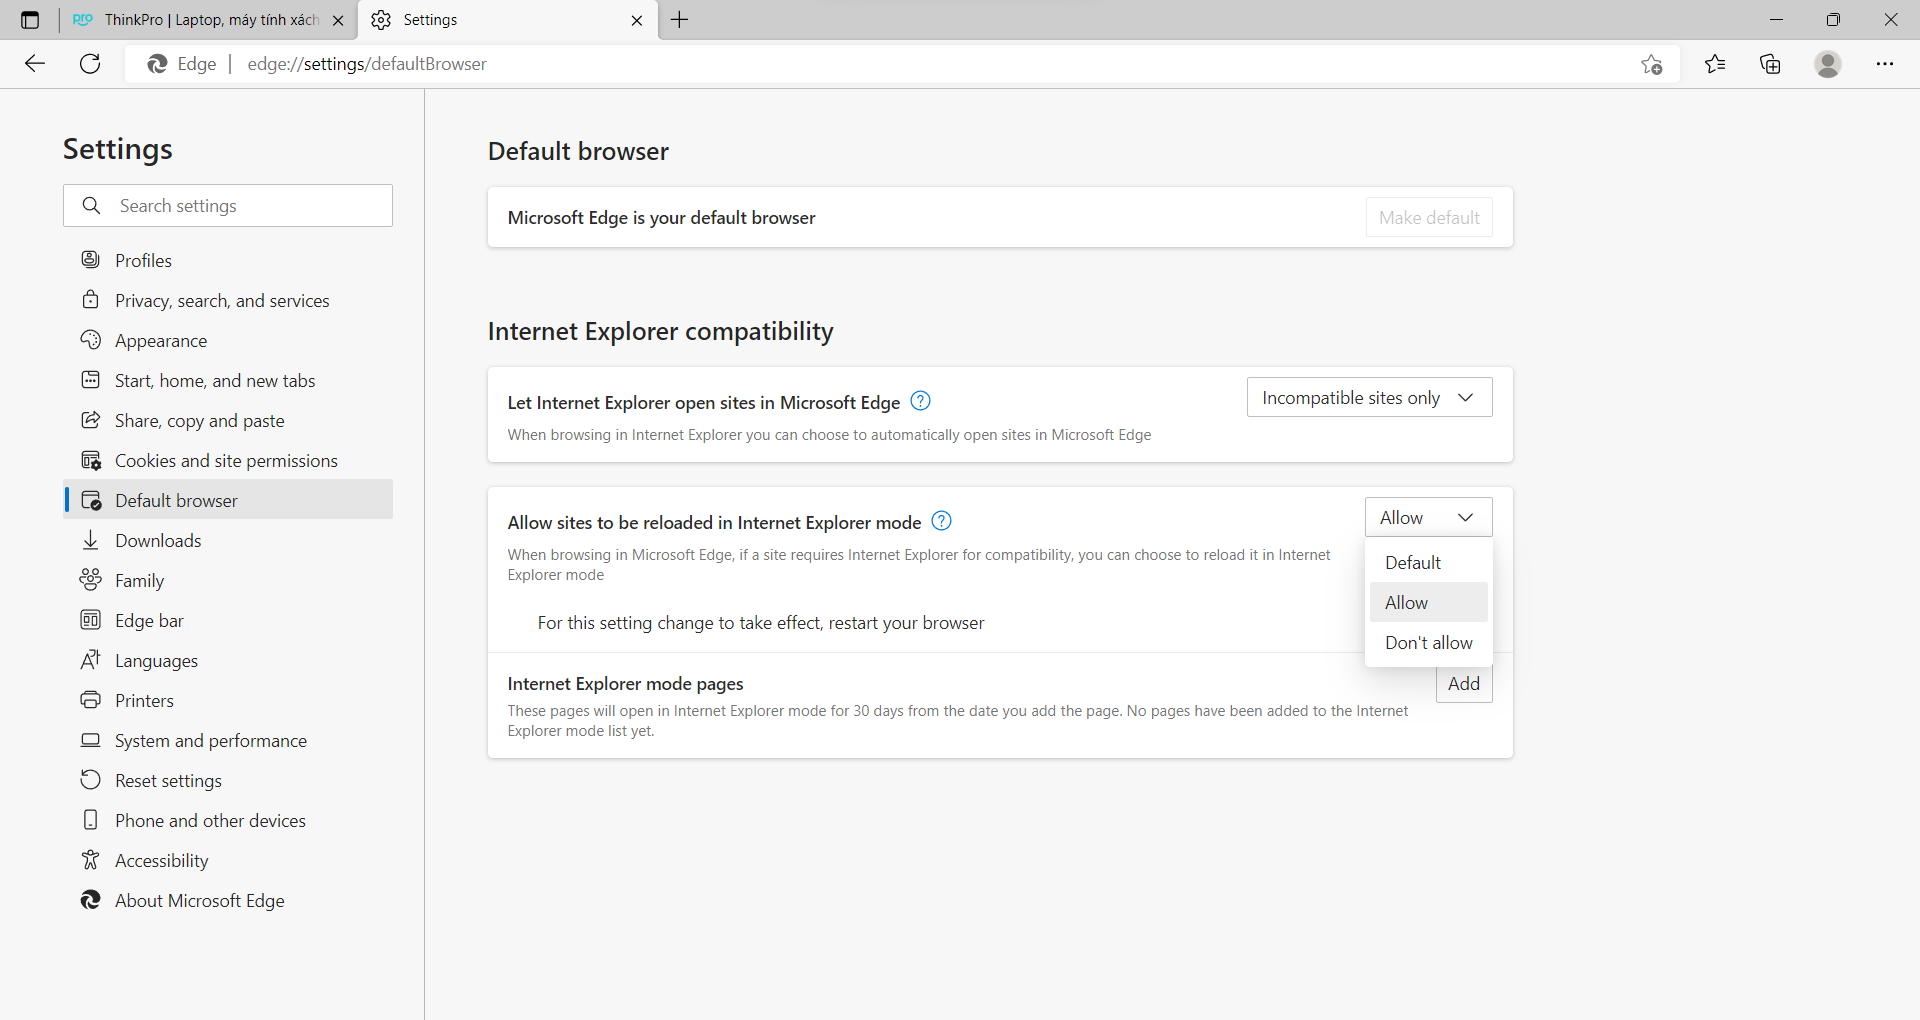Open System and performance settings
Image resolution: width=1920 pixels, height=1020 pixels.
click(x=228, y=740)
